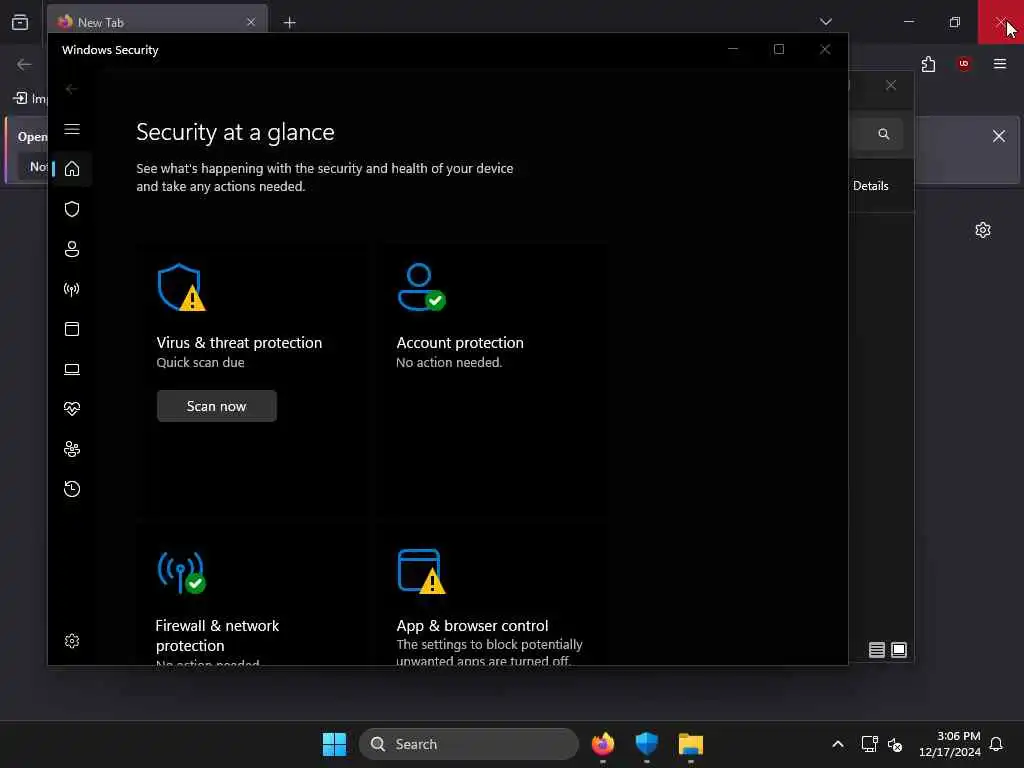Open the Firefox application hamburger menu
This screenshot has height=768, width=1024.
[1000, 64]
